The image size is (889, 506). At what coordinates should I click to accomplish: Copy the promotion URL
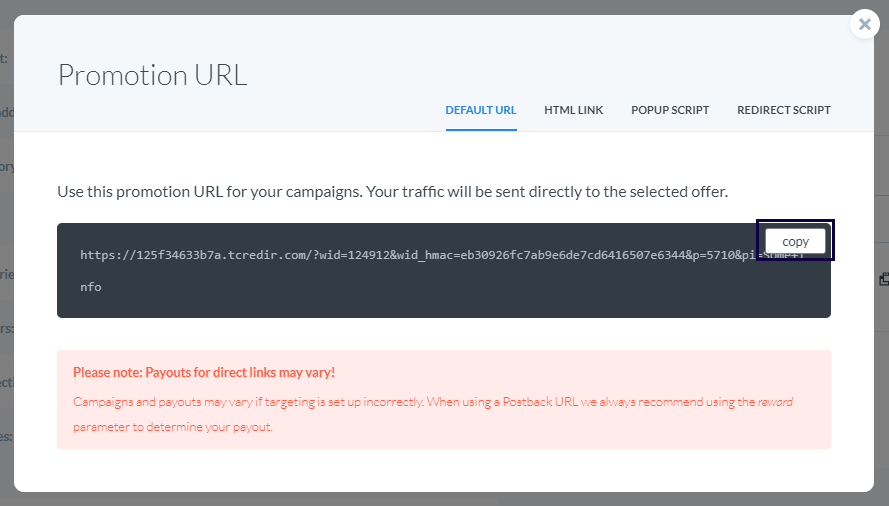[795, 241]
